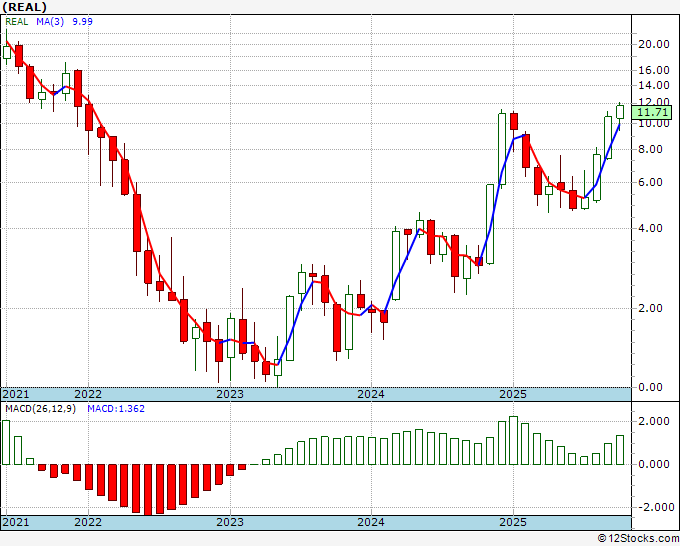This screenshot has height=546, width=680.
Task: Click the tallest green MACD bar at 2025
Action: [x=513, y=441]
